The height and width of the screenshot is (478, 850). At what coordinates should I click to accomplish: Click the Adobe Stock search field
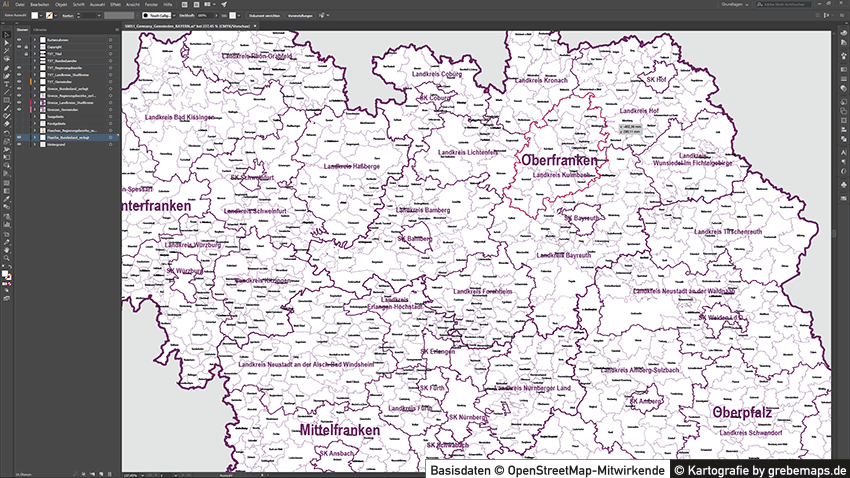click(x=783, y=5)
